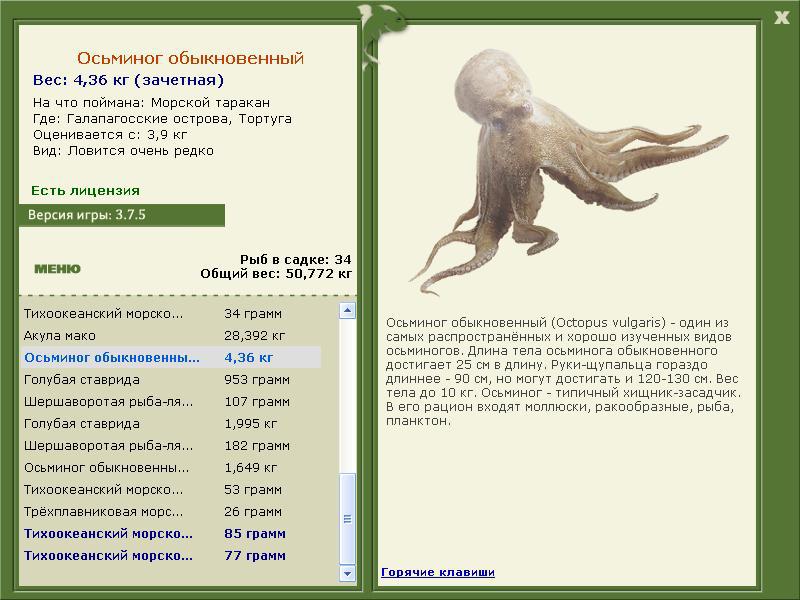Image resolution: width=800 pixels, height=600 pixels.
Task: Click the Вид: Ловится очень редко line
Action: 123,151
